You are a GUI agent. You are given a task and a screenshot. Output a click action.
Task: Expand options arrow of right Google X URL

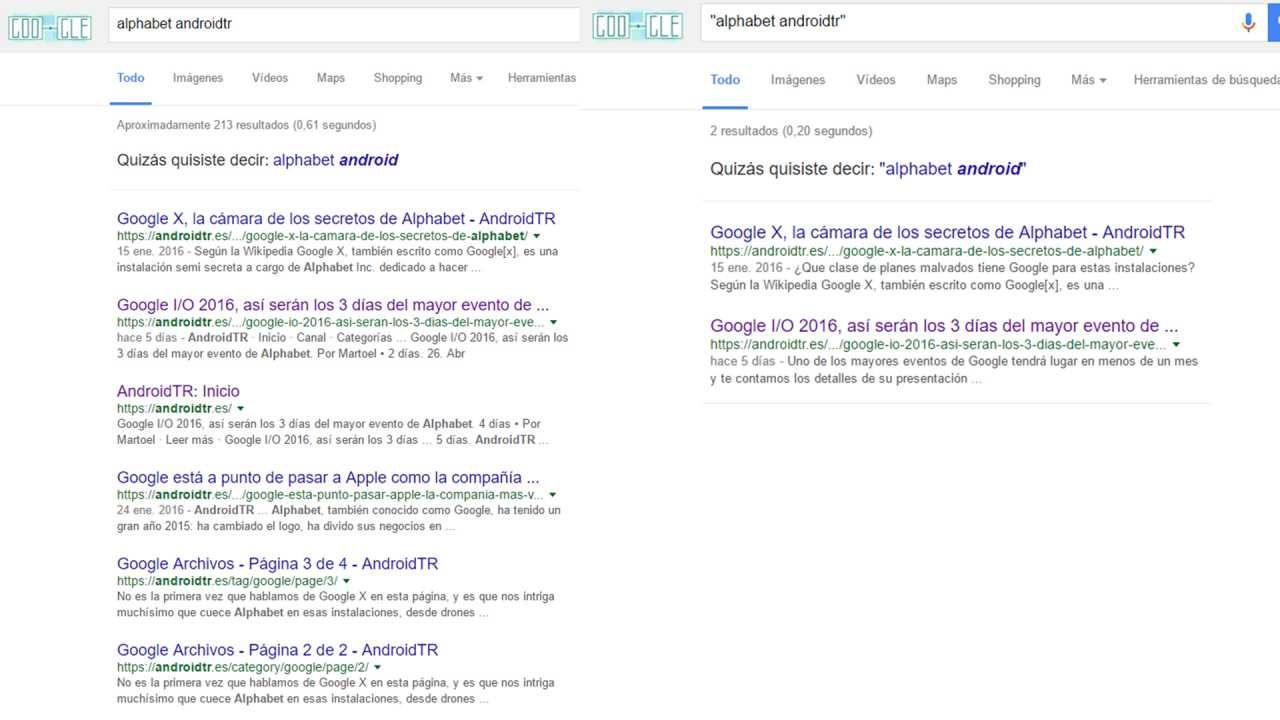[x=1153, y=251]
